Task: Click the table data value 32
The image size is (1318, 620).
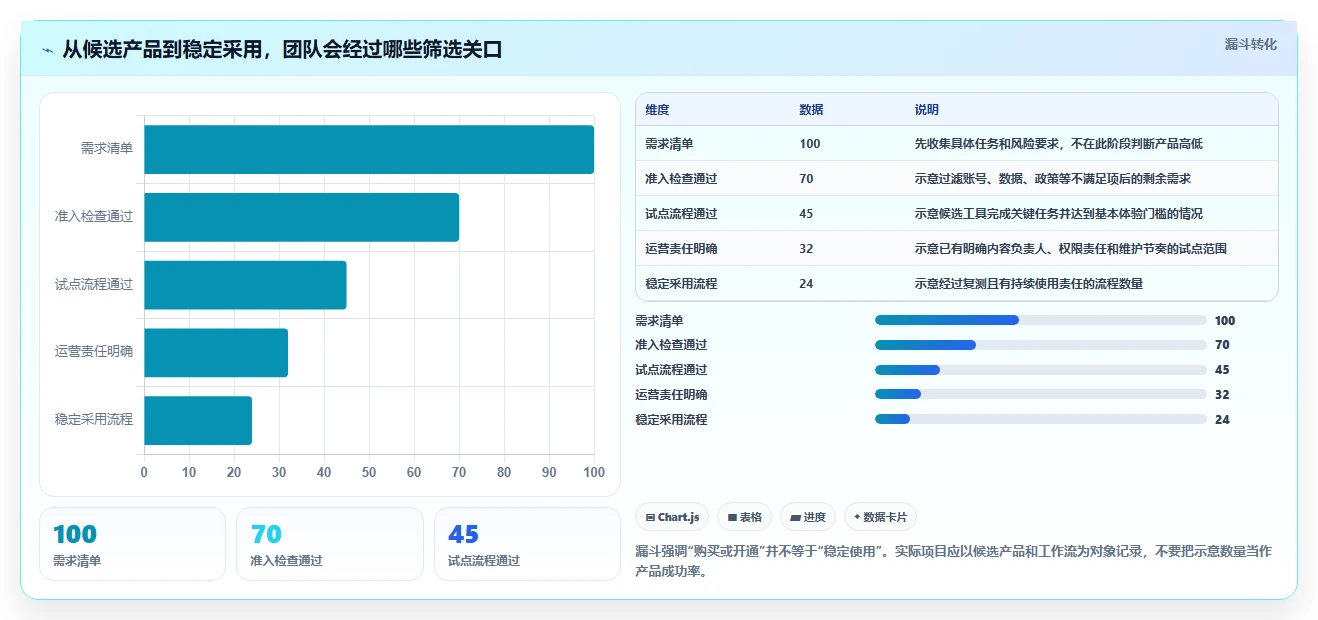Action: pyautogui.click(x=806, y=249)
